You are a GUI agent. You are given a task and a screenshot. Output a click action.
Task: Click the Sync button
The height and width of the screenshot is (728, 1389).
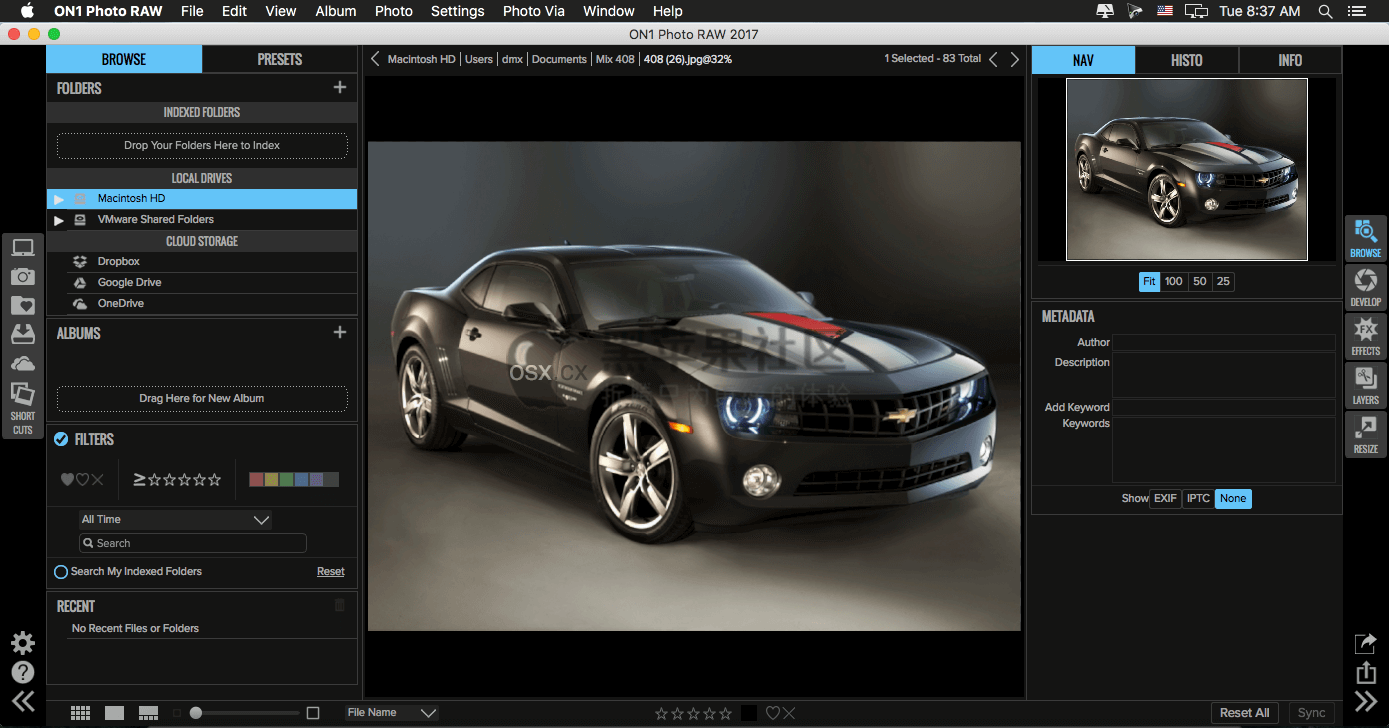tap(1311, 713)
